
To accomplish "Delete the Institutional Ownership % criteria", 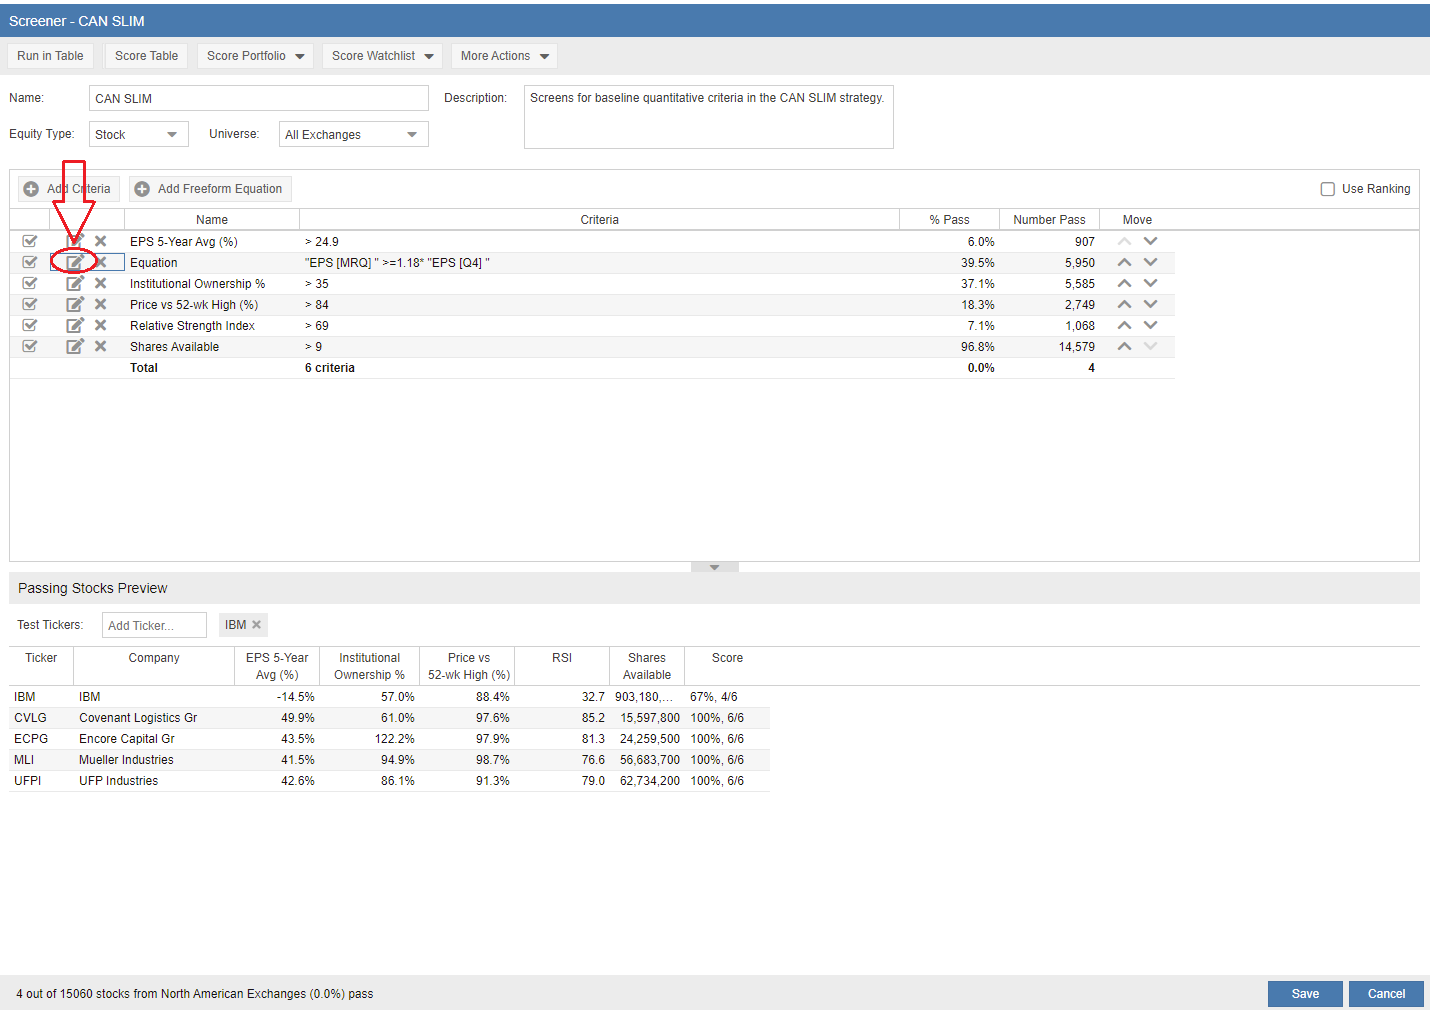I will [x=100, y=284].
